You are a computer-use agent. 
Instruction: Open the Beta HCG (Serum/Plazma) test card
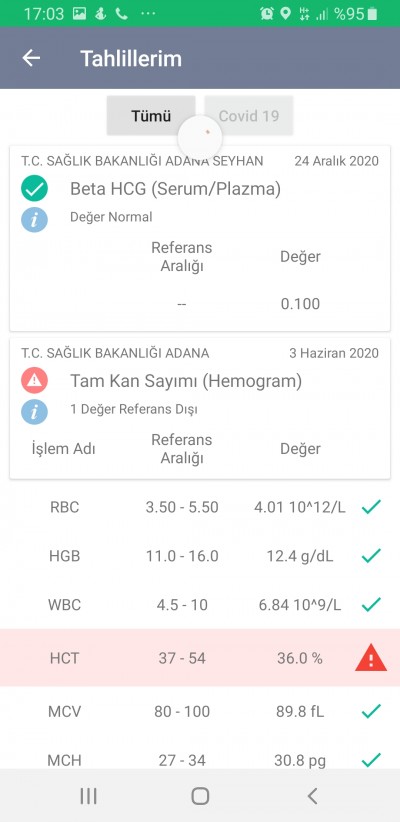pyautogui.click(x=200, y=239)
